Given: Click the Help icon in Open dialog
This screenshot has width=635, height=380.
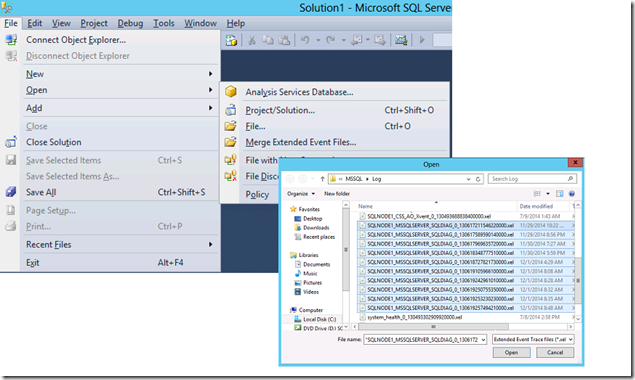Looking at the screenshot, I should pos(571,194).
